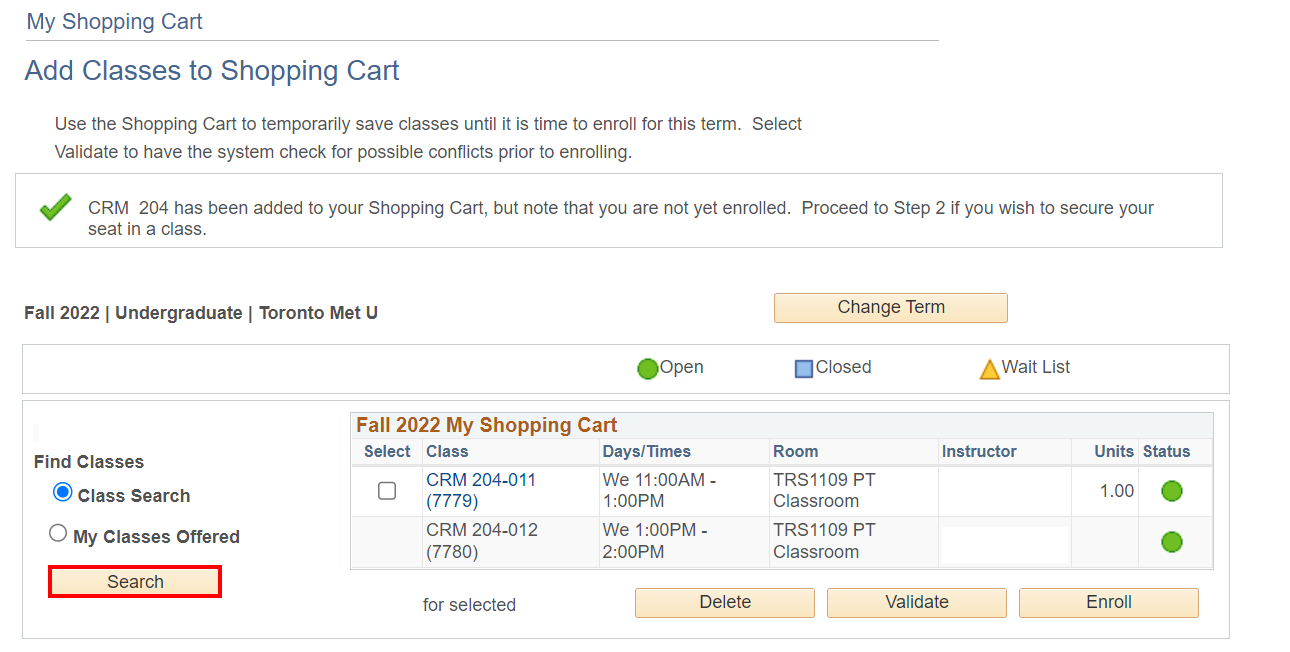1290x652 pixels.
Task: Click the open status icon for CRM 204-012
Action: (x=1172, y=542)
